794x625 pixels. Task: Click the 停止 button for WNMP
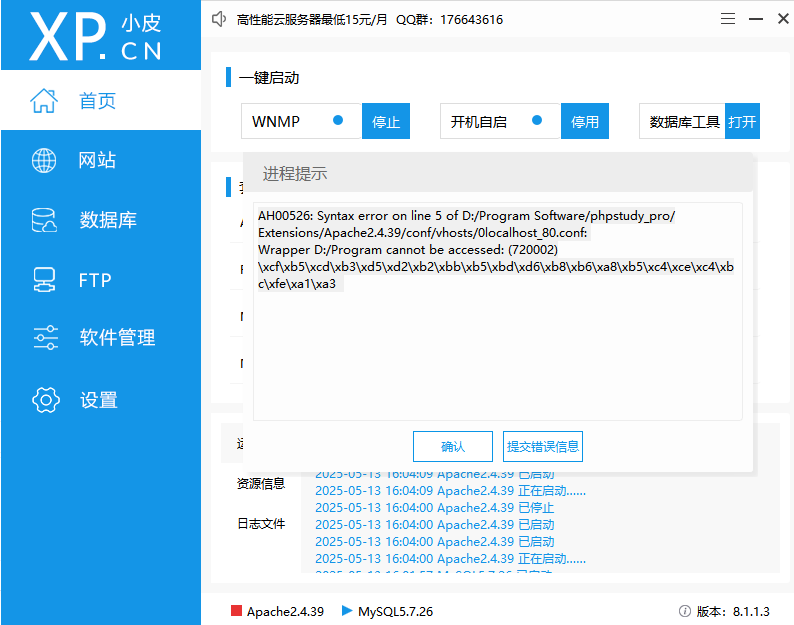386,122
